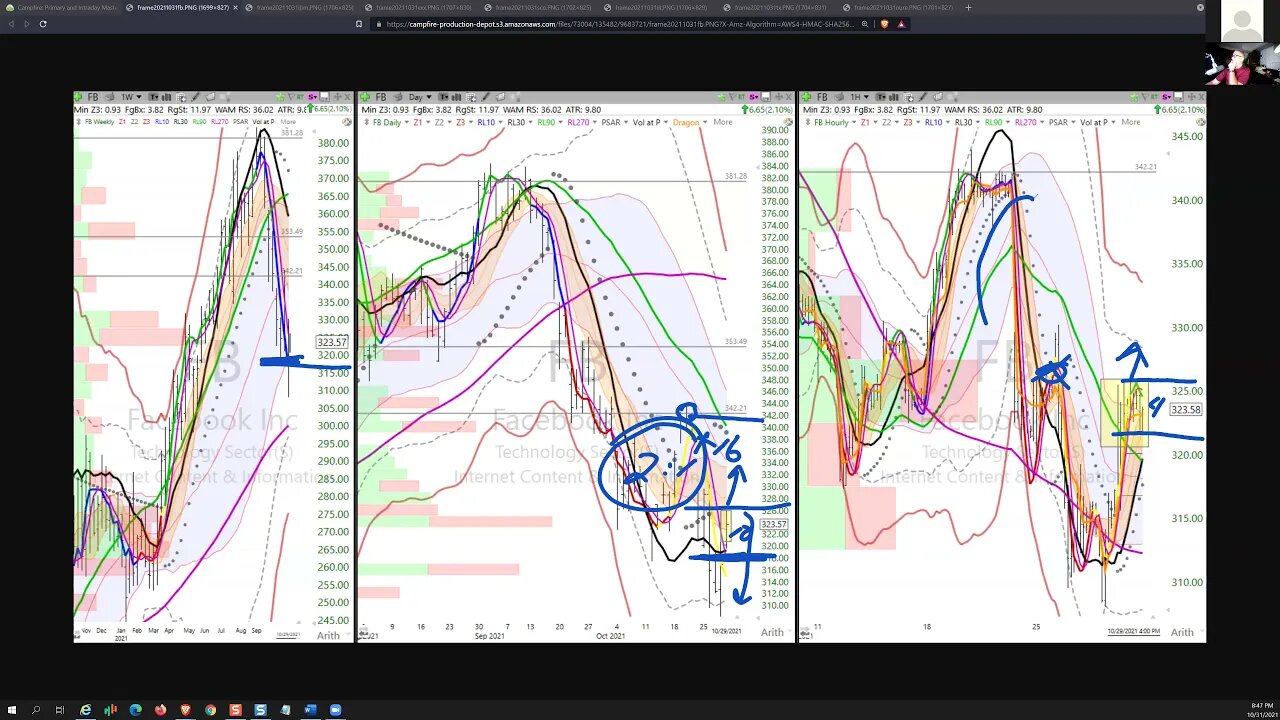Image resolution: width=1280 pixels, height=720 pixels.
Task: Click More on the daily chart indicators
Action: (x=723, y=122)
